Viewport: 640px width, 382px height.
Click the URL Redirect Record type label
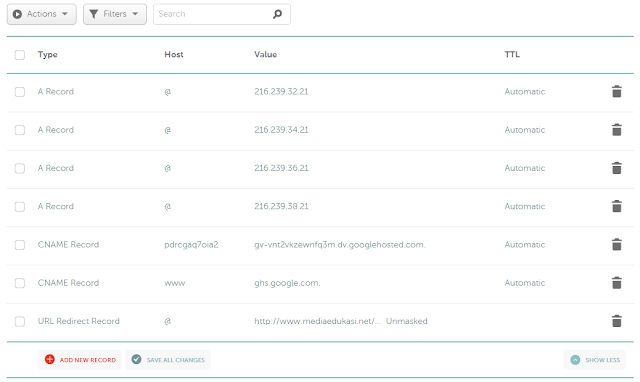(x=79, y=321)
